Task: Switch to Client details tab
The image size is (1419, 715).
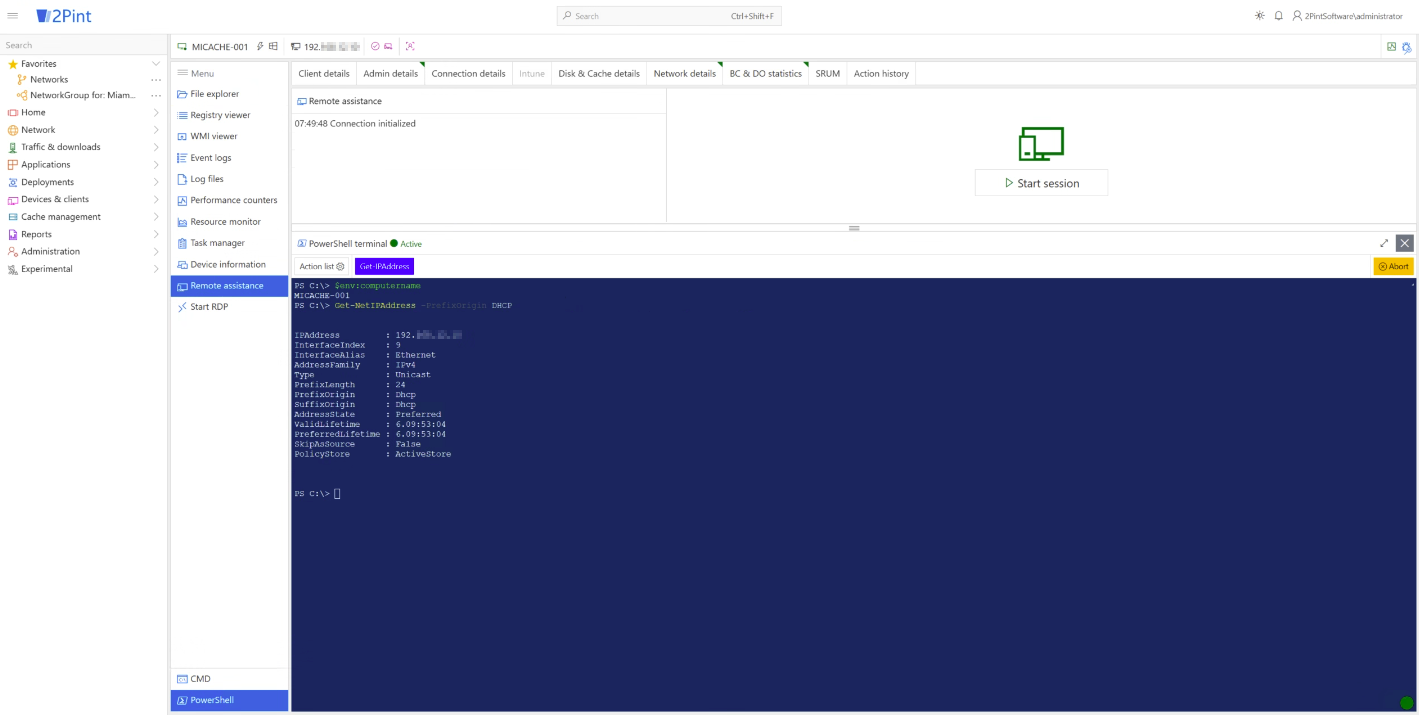Action: click(324, 73)
